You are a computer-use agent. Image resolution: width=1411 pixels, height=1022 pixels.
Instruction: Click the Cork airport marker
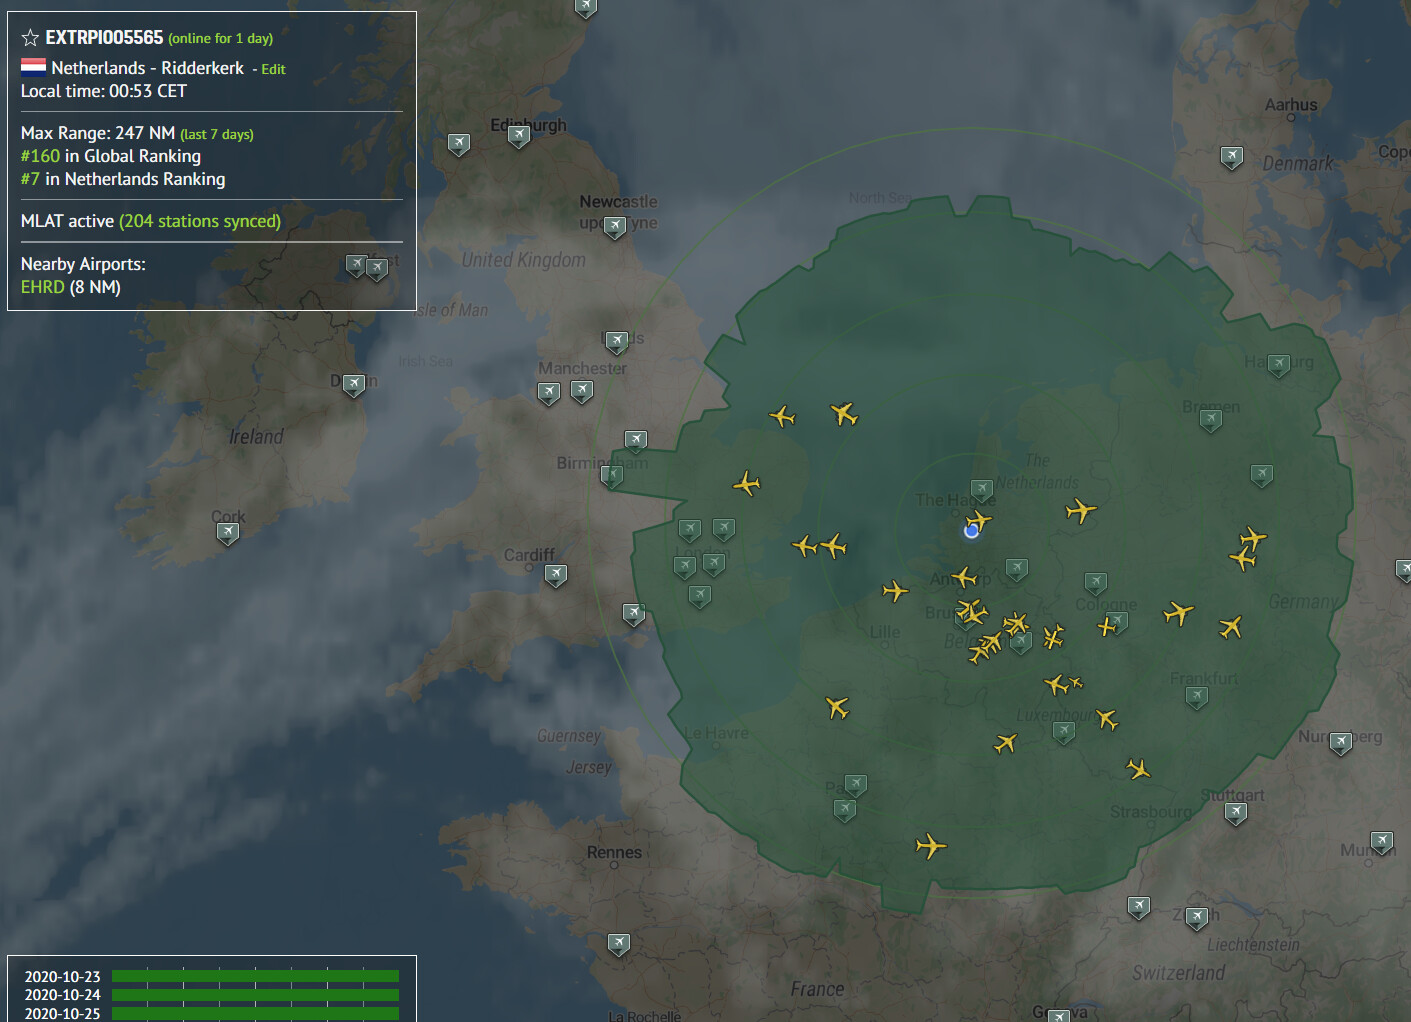(228, 533)
